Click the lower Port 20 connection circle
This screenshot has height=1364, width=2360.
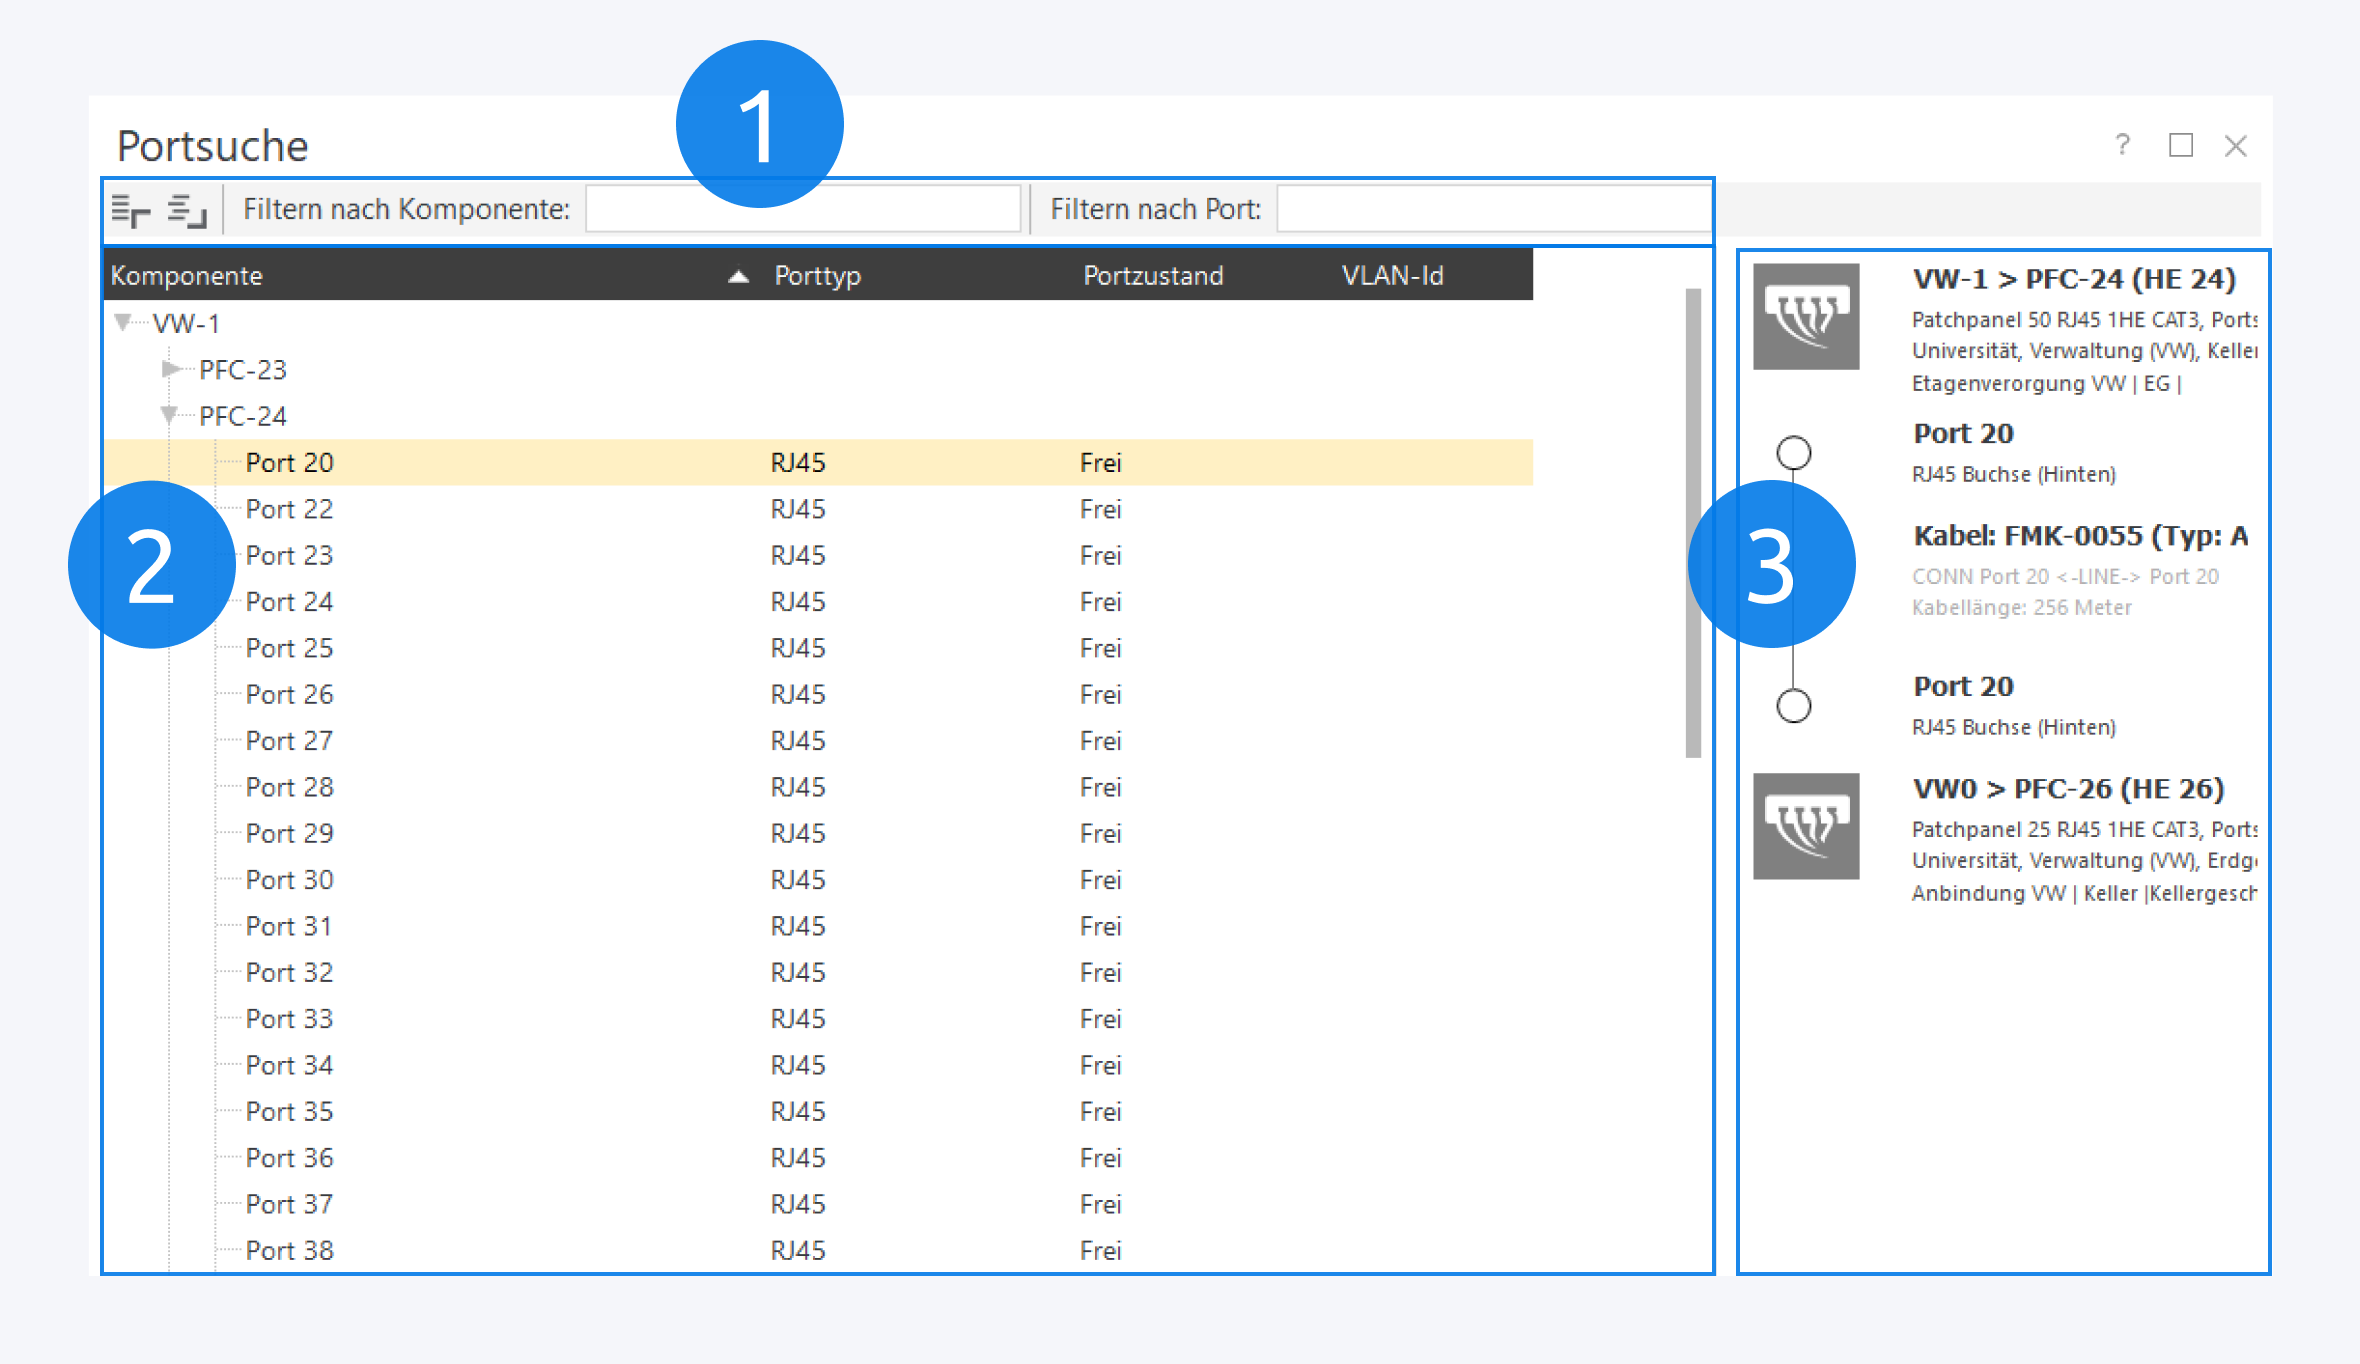pyautogui.click(x=1793, y=706)
